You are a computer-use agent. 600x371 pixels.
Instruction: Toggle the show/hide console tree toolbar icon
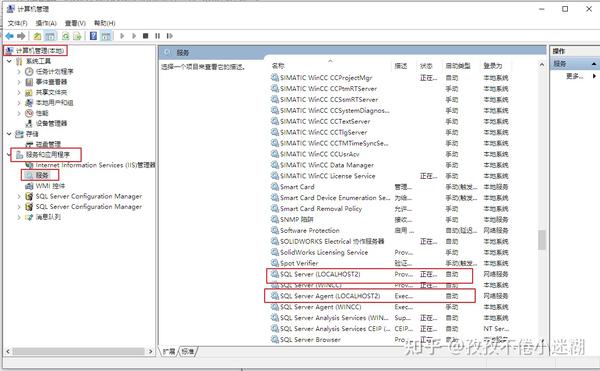pyautogui.click(x=50, y=36)
